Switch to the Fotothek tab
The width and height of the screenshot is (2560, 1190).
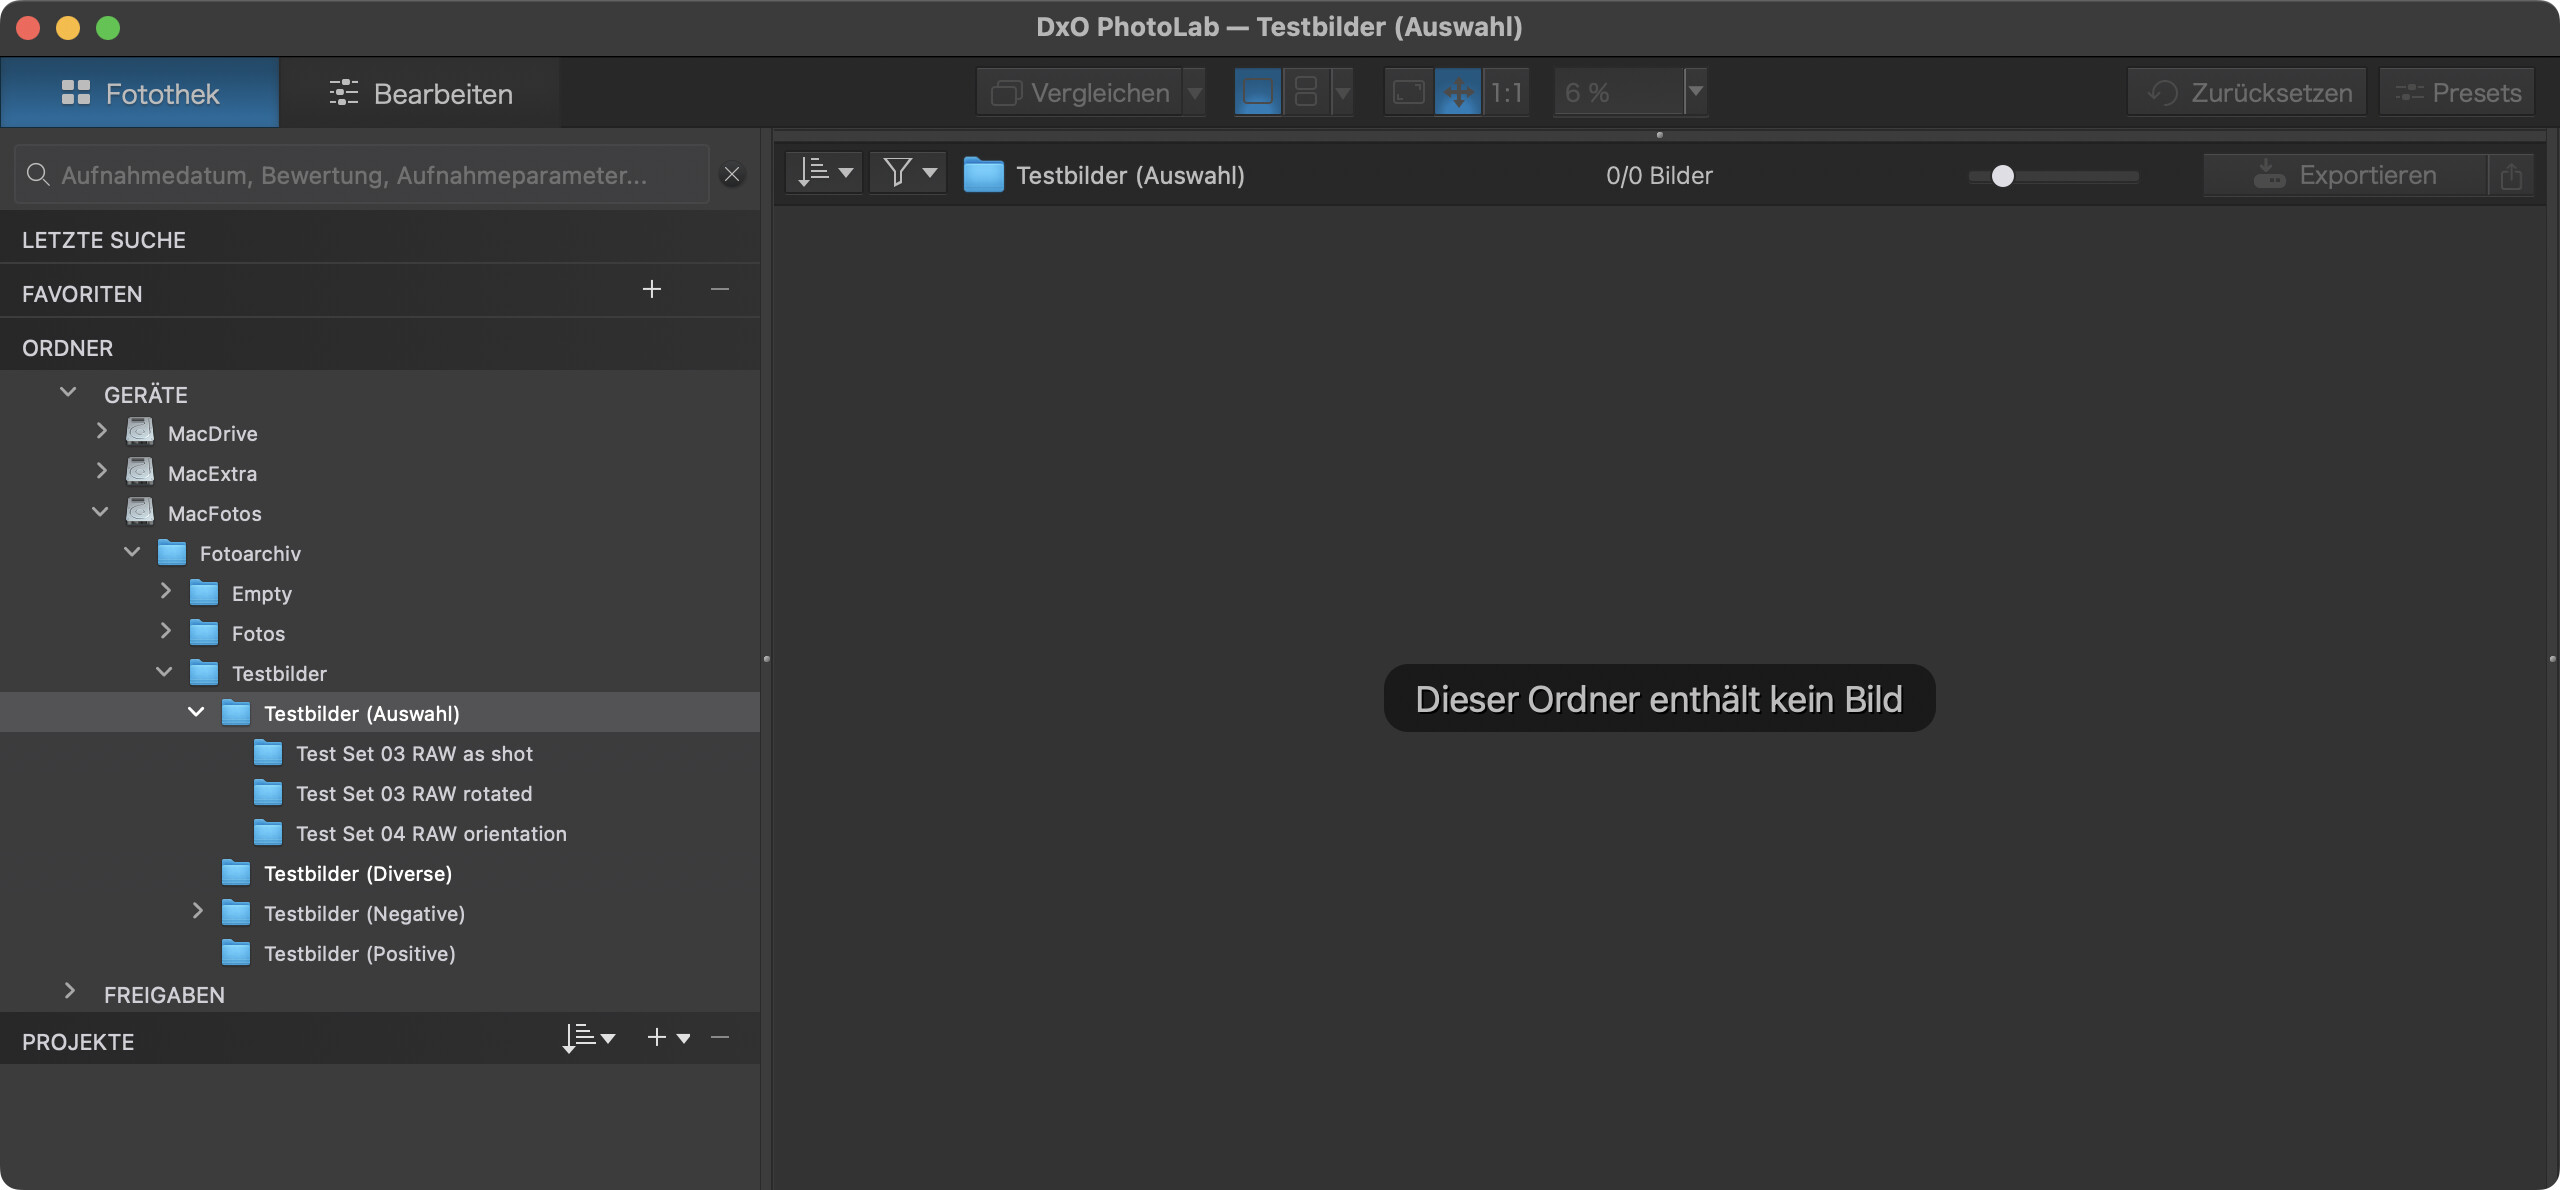click(140, 94)
